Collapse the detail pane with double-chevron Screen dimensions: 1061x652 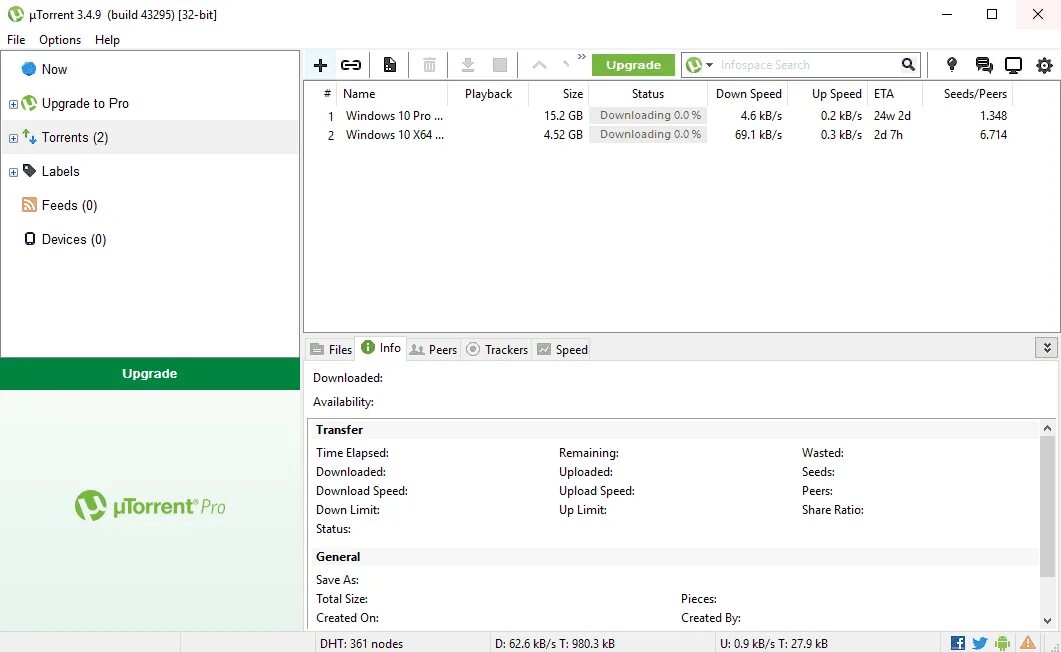[x=1047, y=348]
